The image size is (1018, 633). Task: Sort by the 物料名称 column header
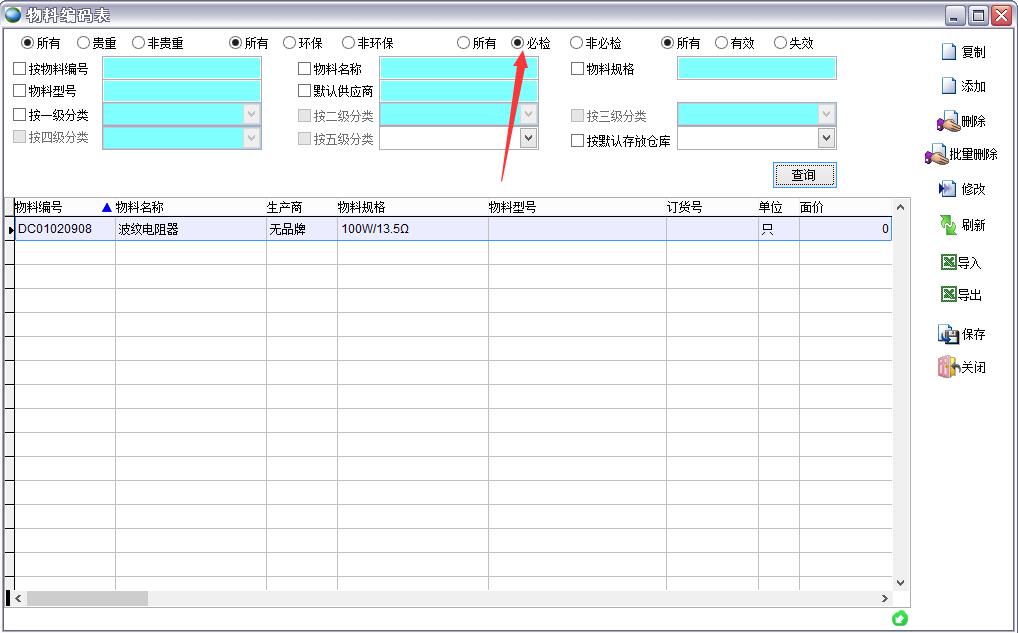tap(140, 207)
